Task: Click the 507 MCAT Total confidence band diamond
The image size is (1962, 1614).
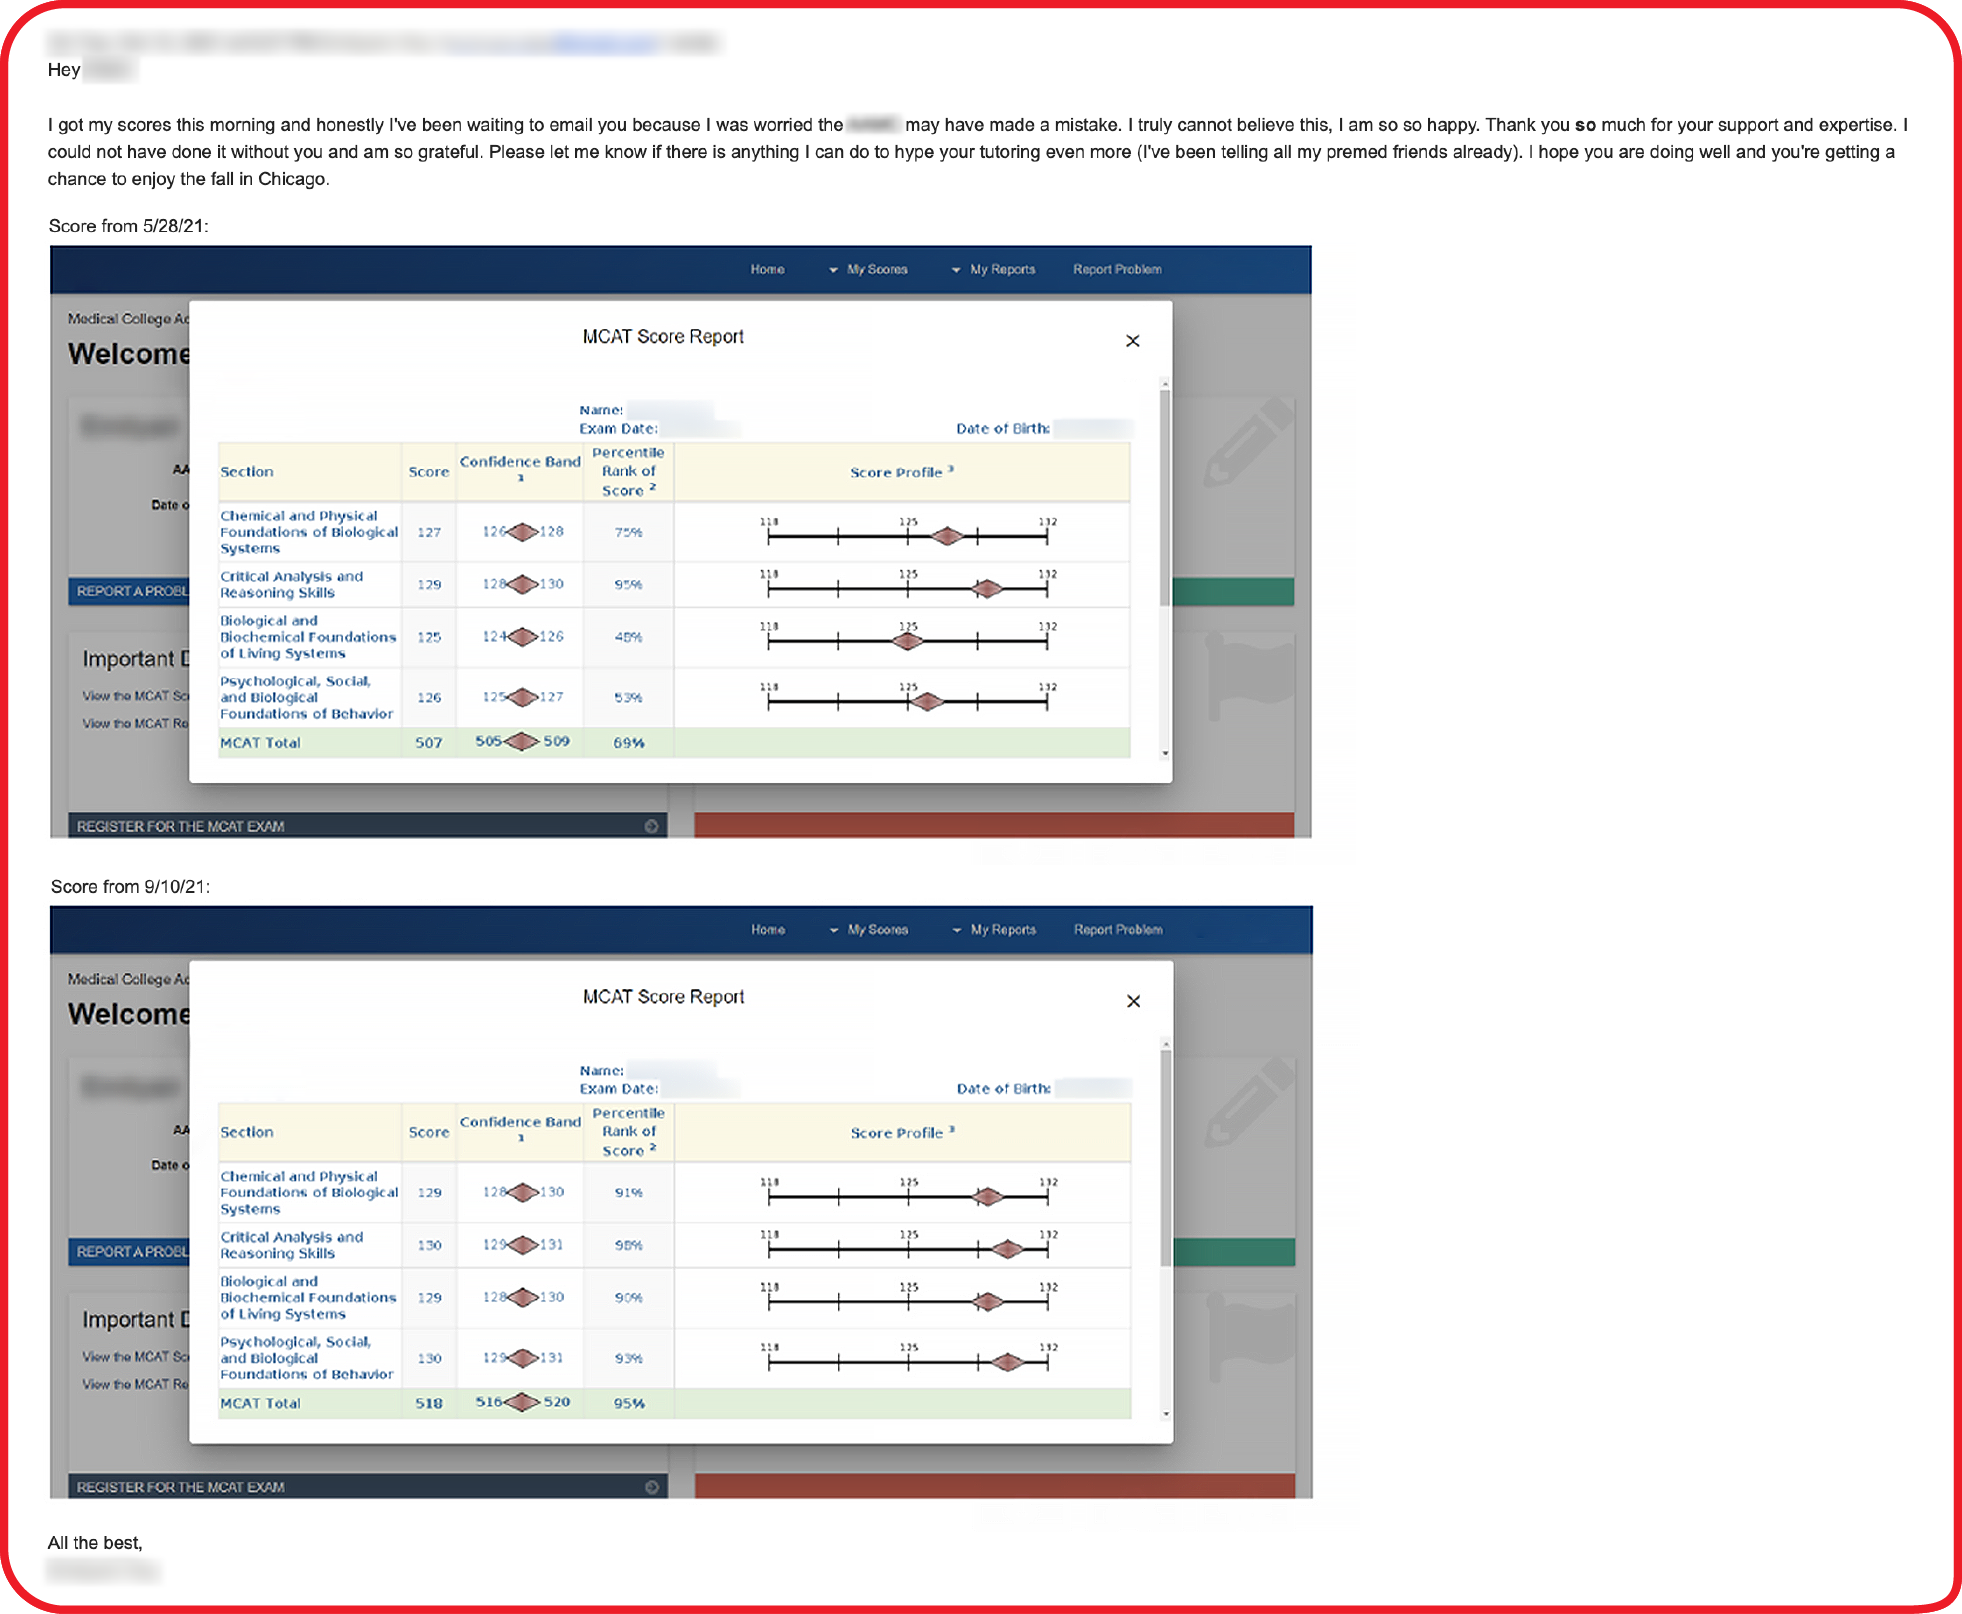Action: tap(522, 741)
